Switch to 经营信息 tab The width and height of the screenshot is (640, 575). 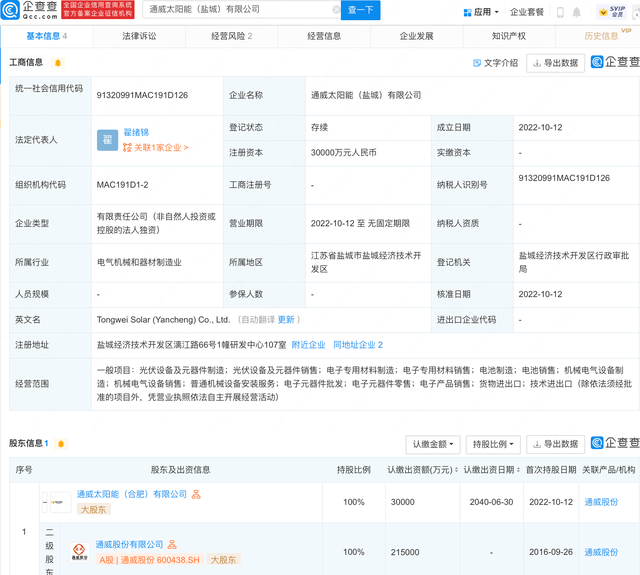pos(324,36)
